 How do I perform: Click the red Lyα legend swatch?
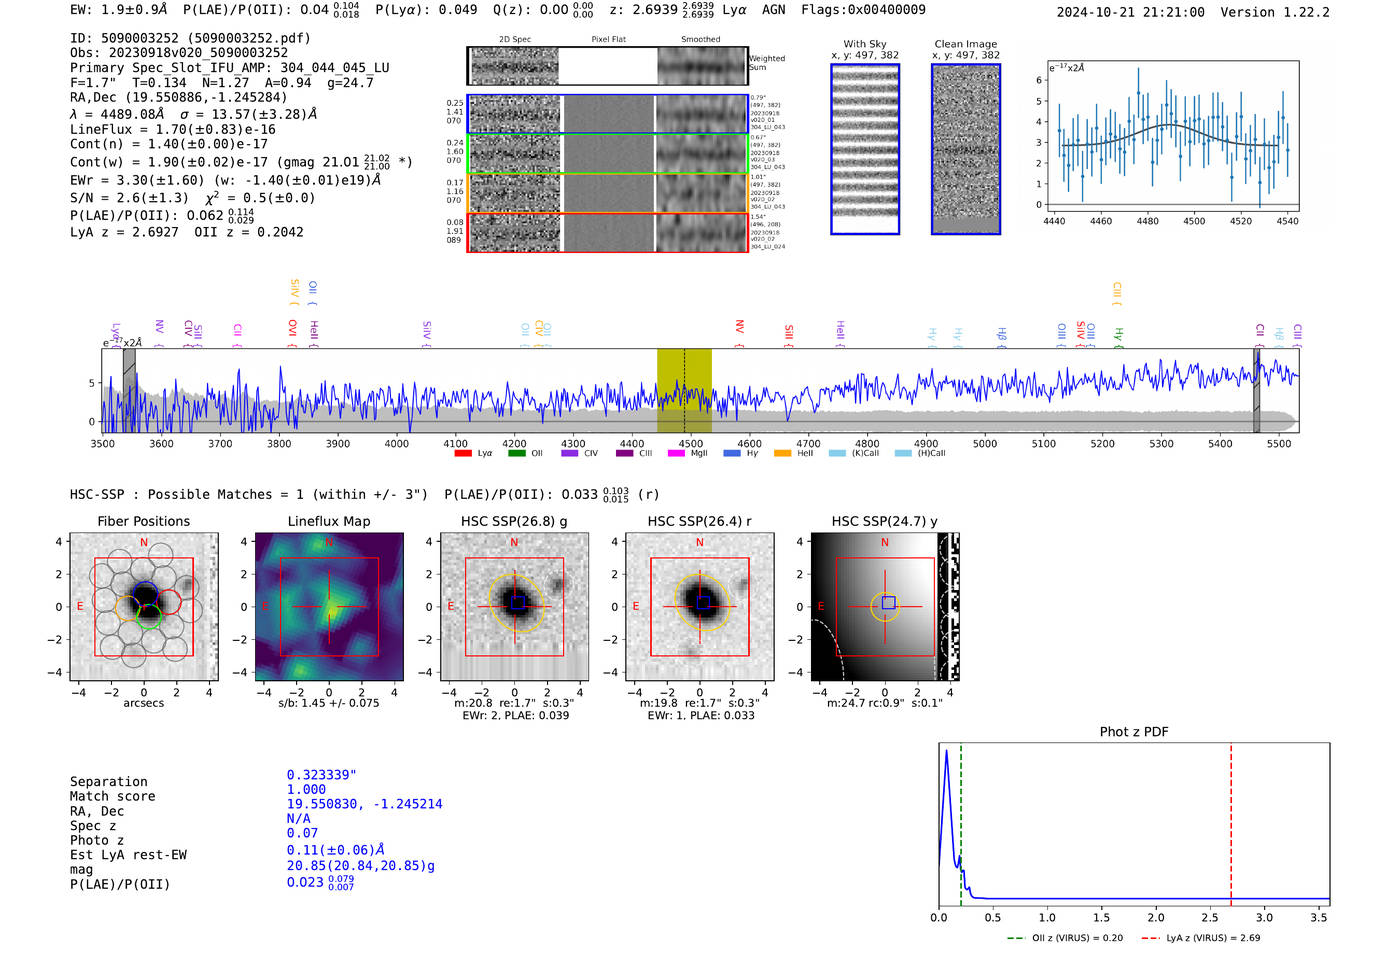[463, 454]
